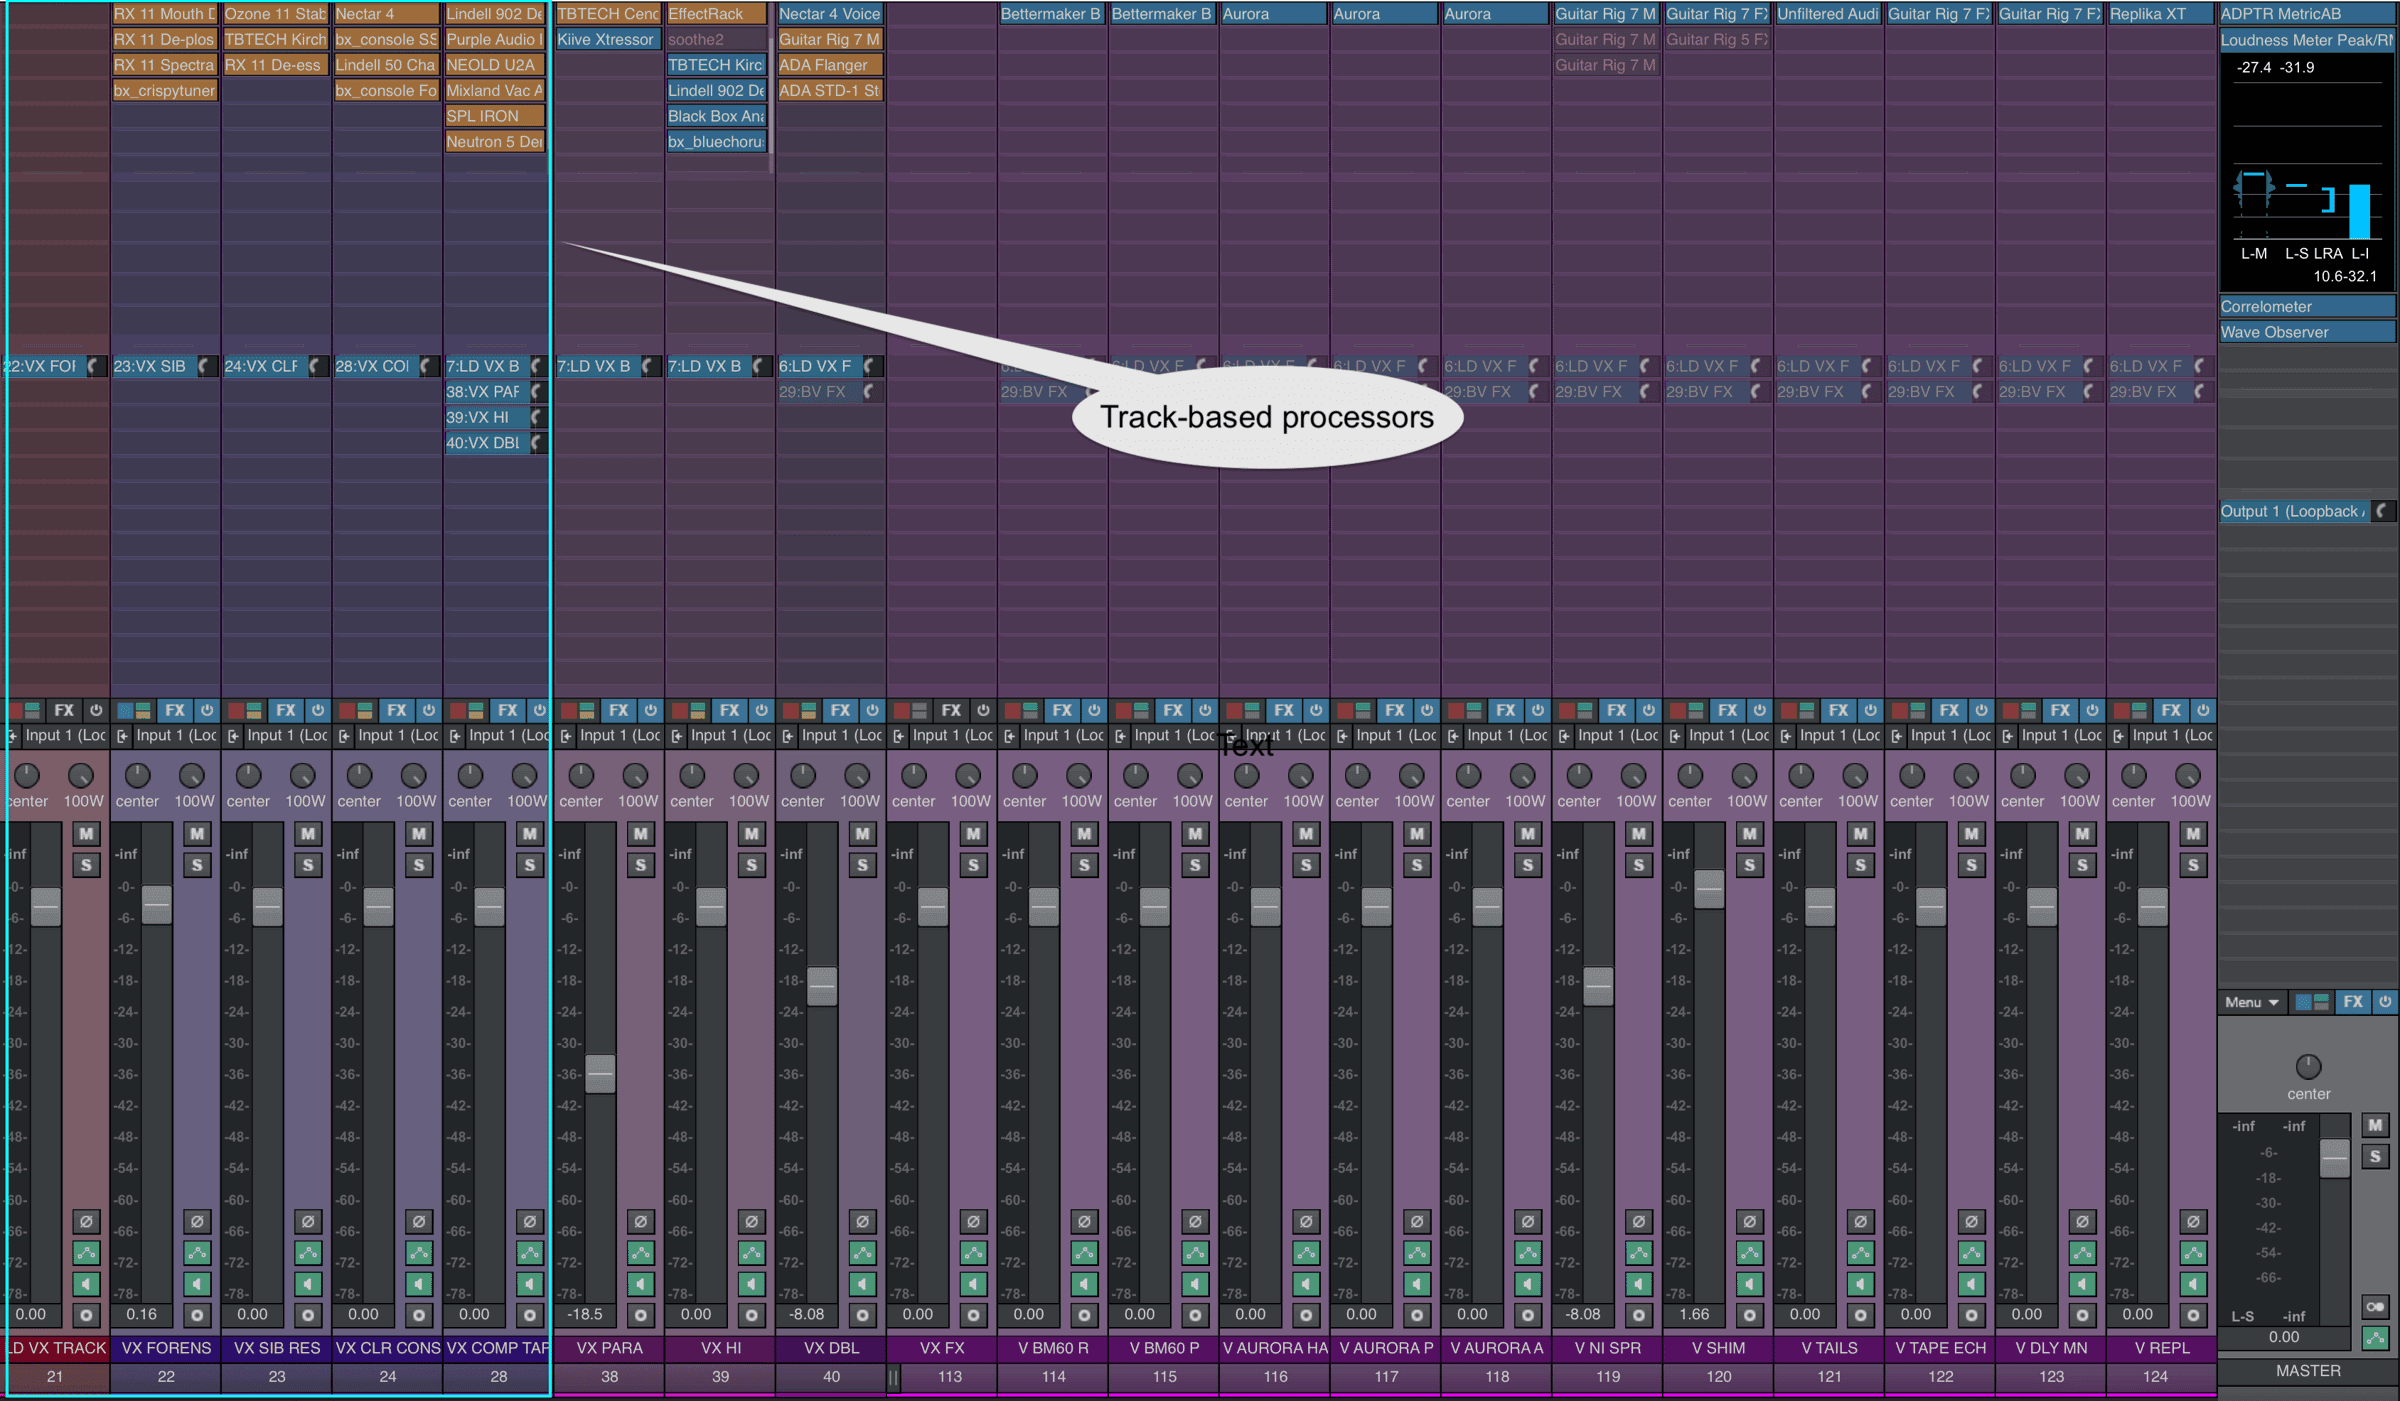
Task: Invert phase on the VX FX track
Action: click(973, 1221)
